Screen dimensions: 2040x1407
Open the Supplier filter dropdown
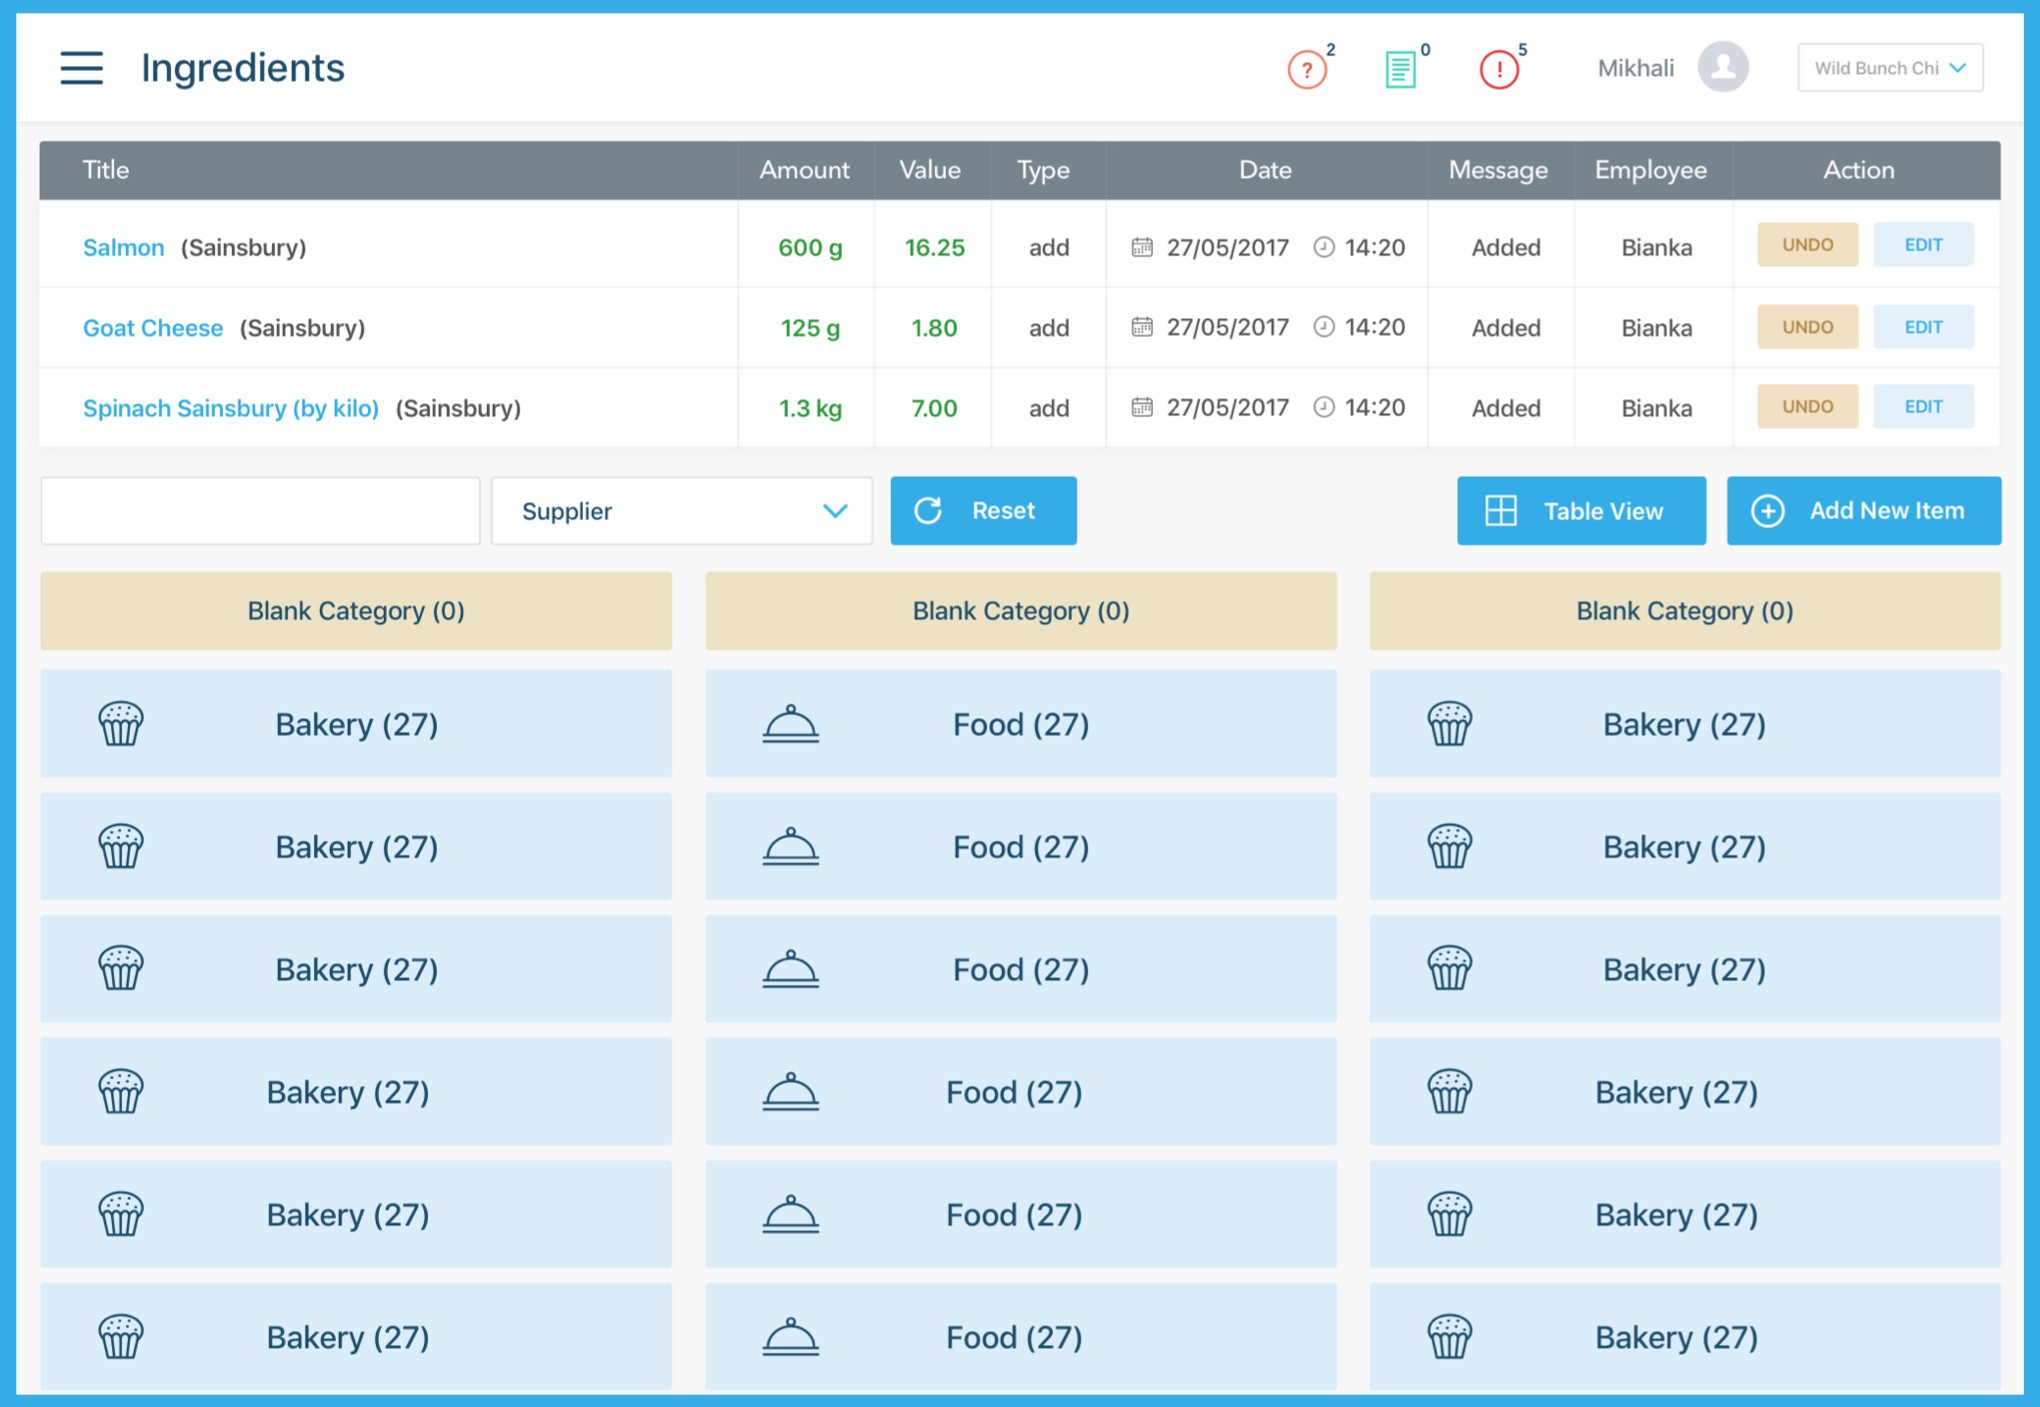[682, 511]
